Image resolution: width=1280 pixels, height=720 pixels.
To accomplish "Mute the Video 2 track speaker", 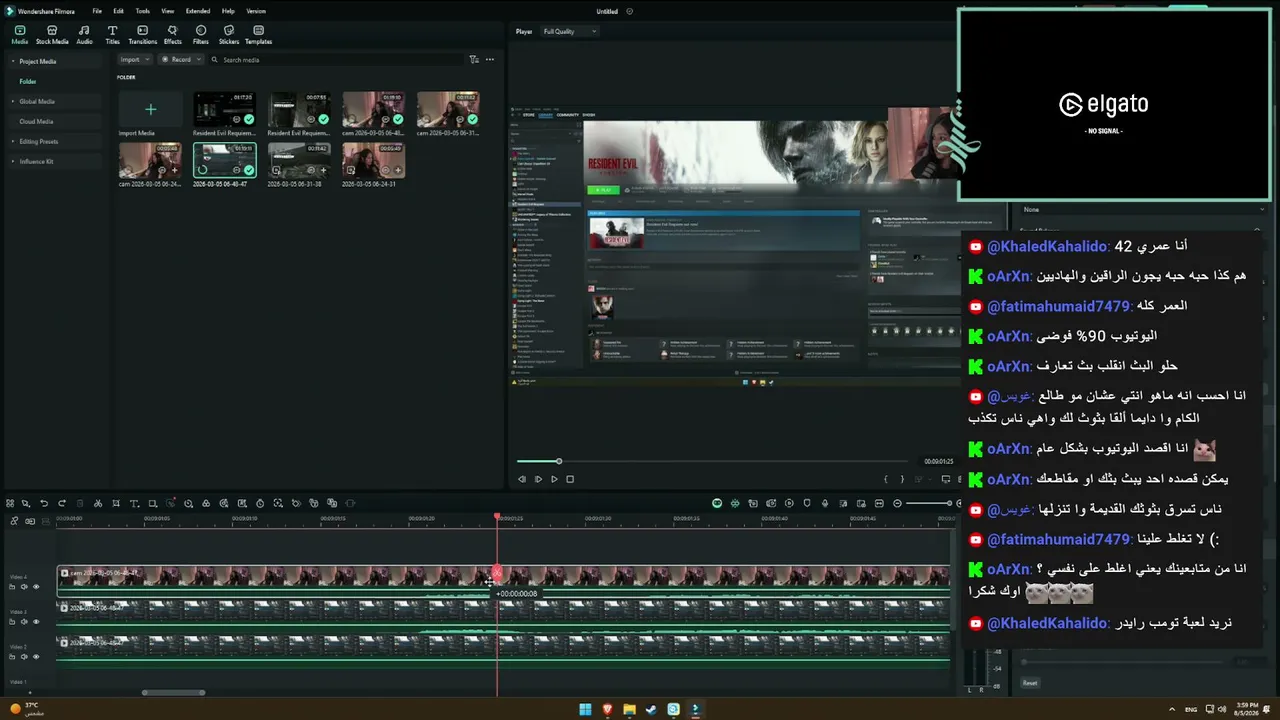I will tap(24, 657).
